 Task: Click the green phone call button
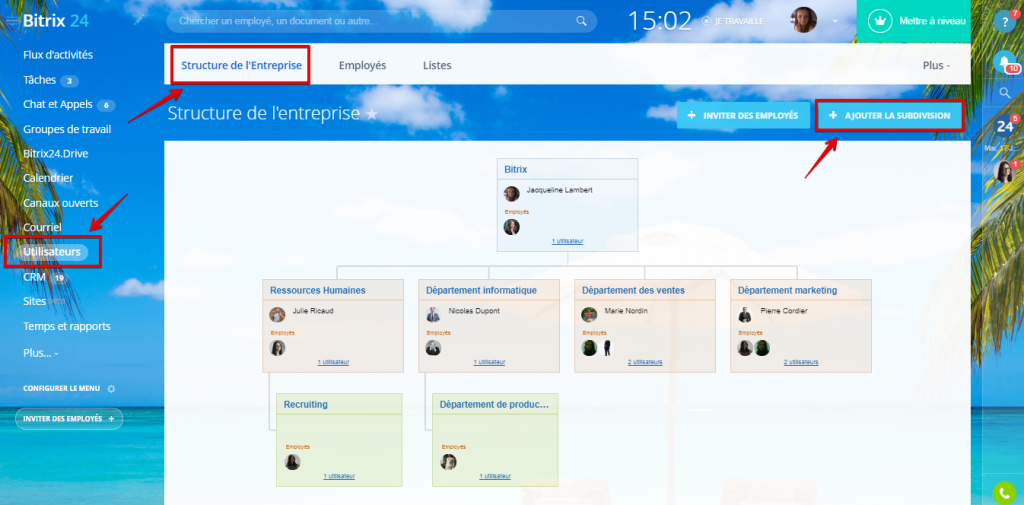pos(1004,493)
